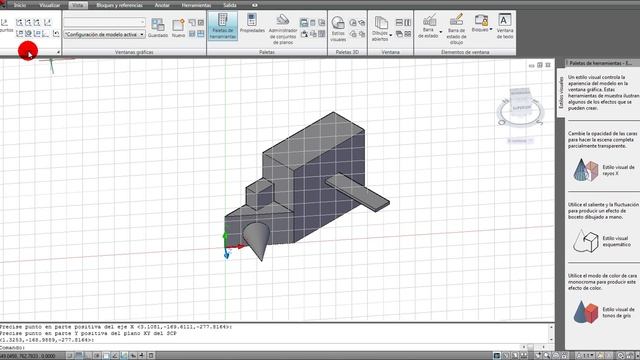Screen dimensions: 640x360
Task: Expand the Bloqueo dropdown arrow
Action: click(x=491, y=29)
